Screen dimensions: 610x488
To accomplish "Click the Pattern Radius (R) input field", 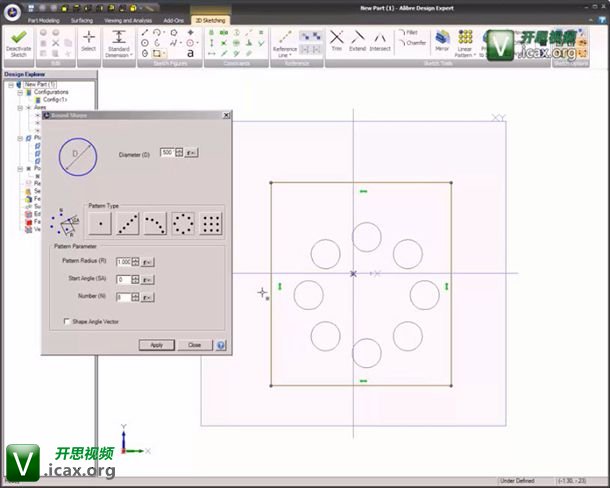I will coord(124,262).
